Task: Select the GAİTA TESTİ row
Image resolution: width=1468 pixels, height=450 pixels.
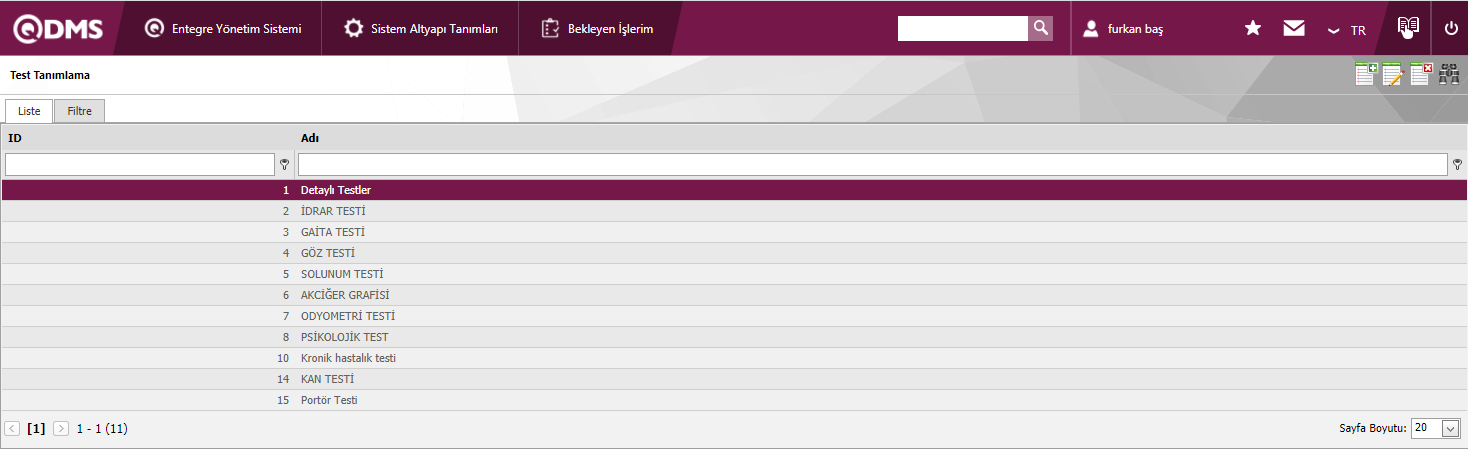Action: point(734,232)
